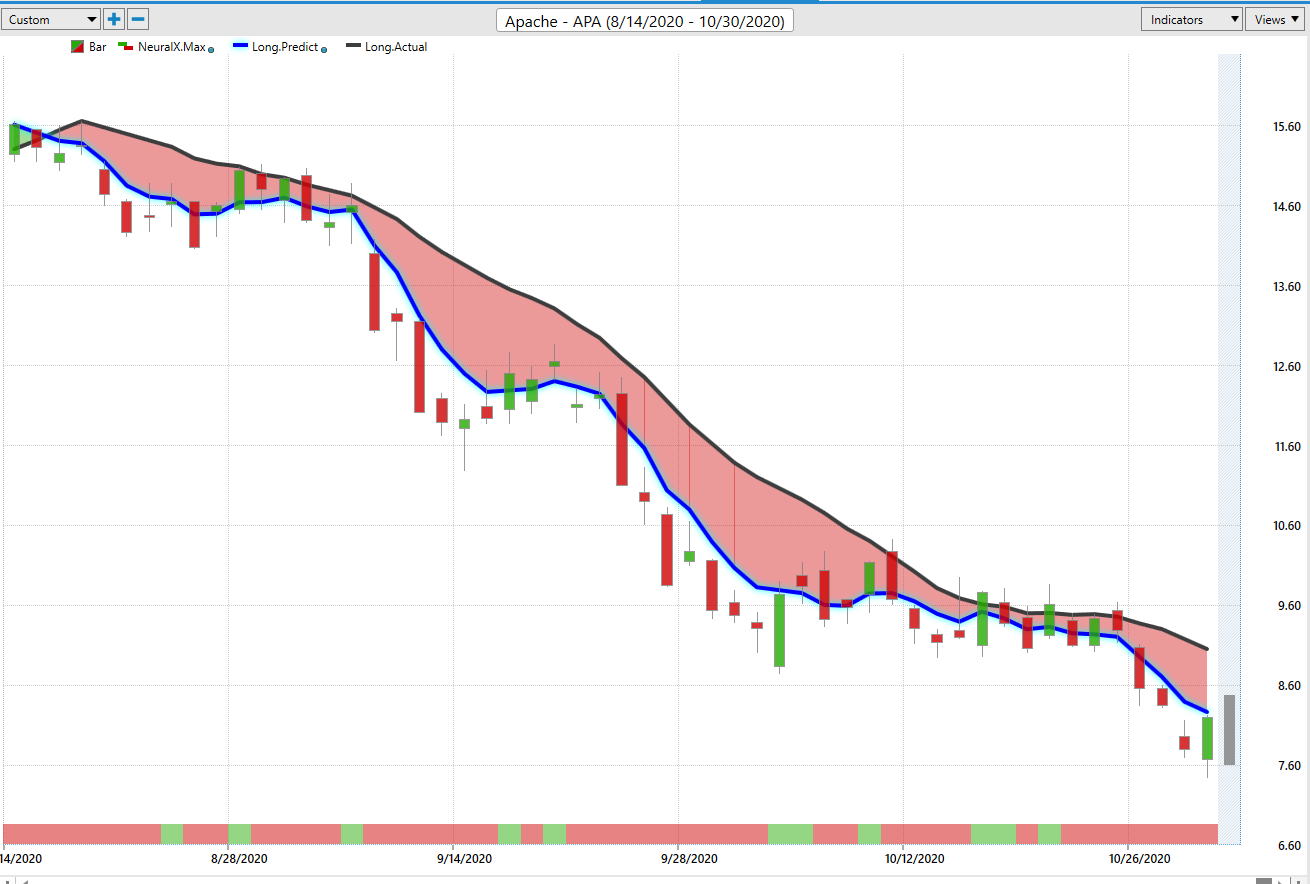Click the NeuralX.Max legend icon

[x=126, y=47]
